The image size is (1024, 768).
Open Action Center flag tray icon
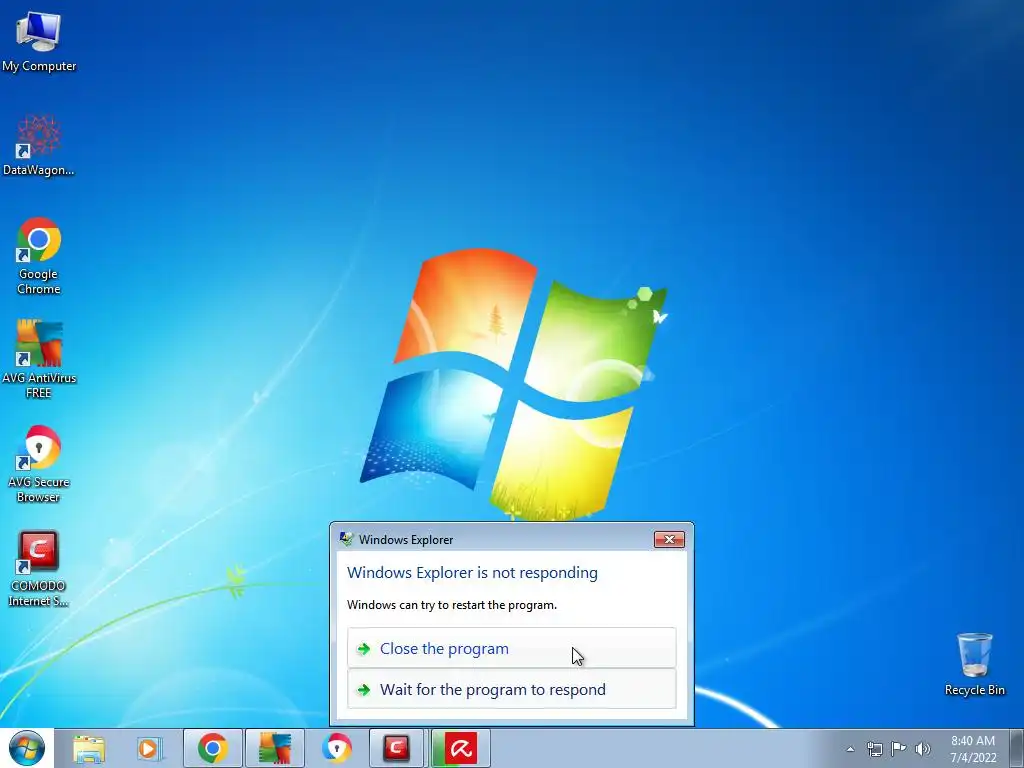(899, 749)
